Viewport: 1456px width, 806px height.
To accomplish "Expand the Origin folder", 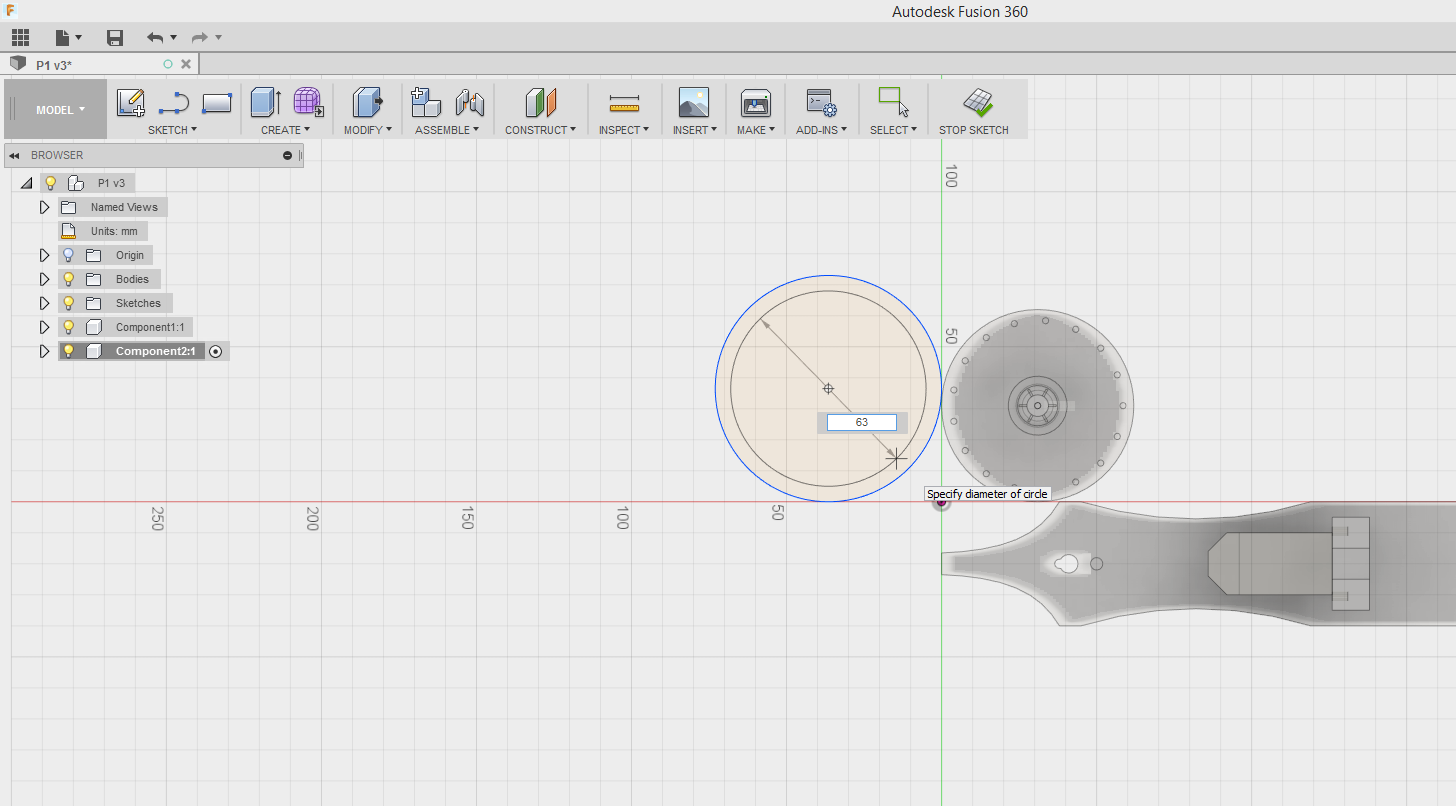I will click(x=44, y=255).
